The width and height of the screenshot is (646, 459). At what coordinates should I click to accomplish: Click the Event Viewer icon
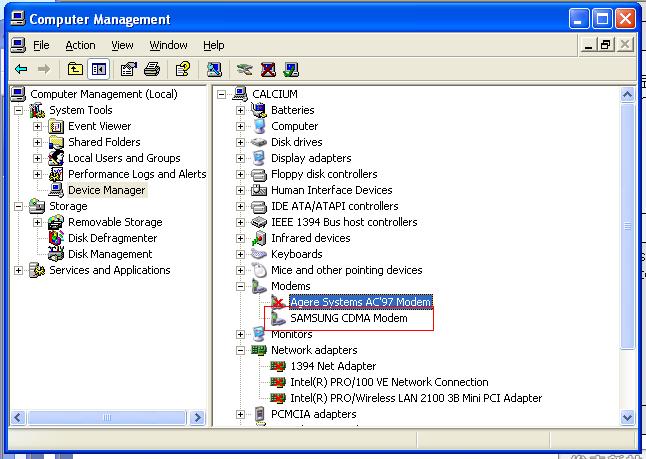(56, 126)
